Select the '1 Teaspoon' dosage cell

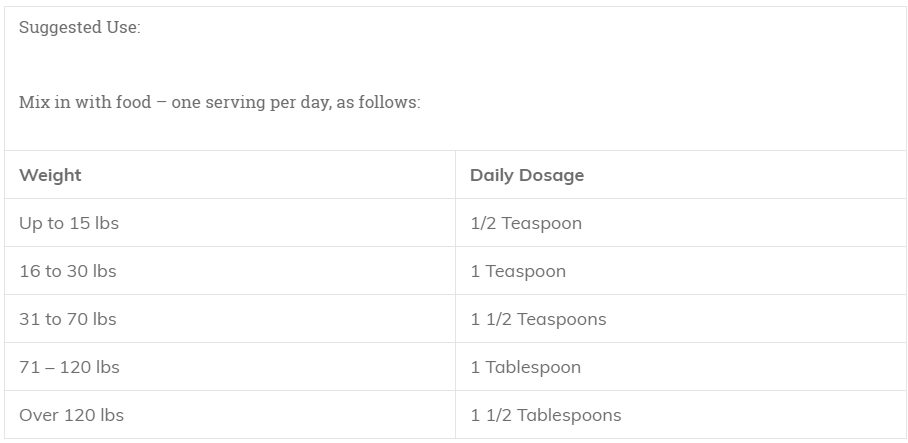coord(518,271)
